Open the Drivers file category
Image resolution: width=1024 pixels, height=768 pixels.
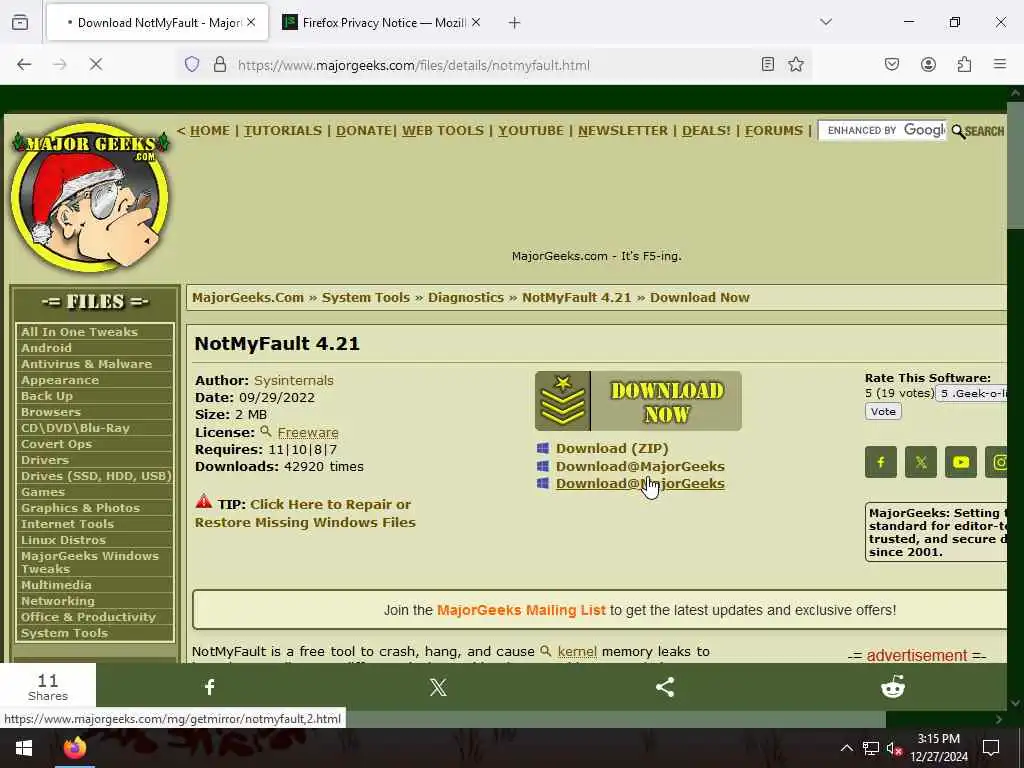pyautogui.click(x=44, y=460)
